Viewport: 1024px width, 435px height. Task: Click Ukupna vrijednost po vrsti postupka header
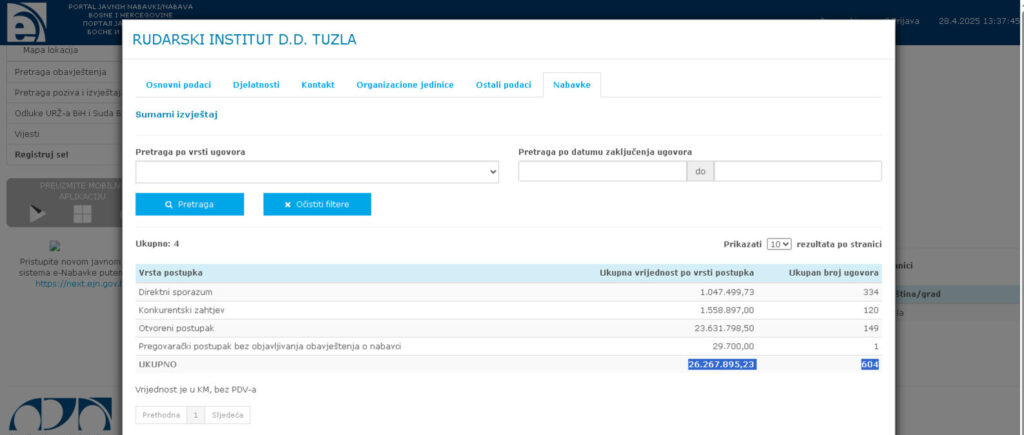click(677, 272)
